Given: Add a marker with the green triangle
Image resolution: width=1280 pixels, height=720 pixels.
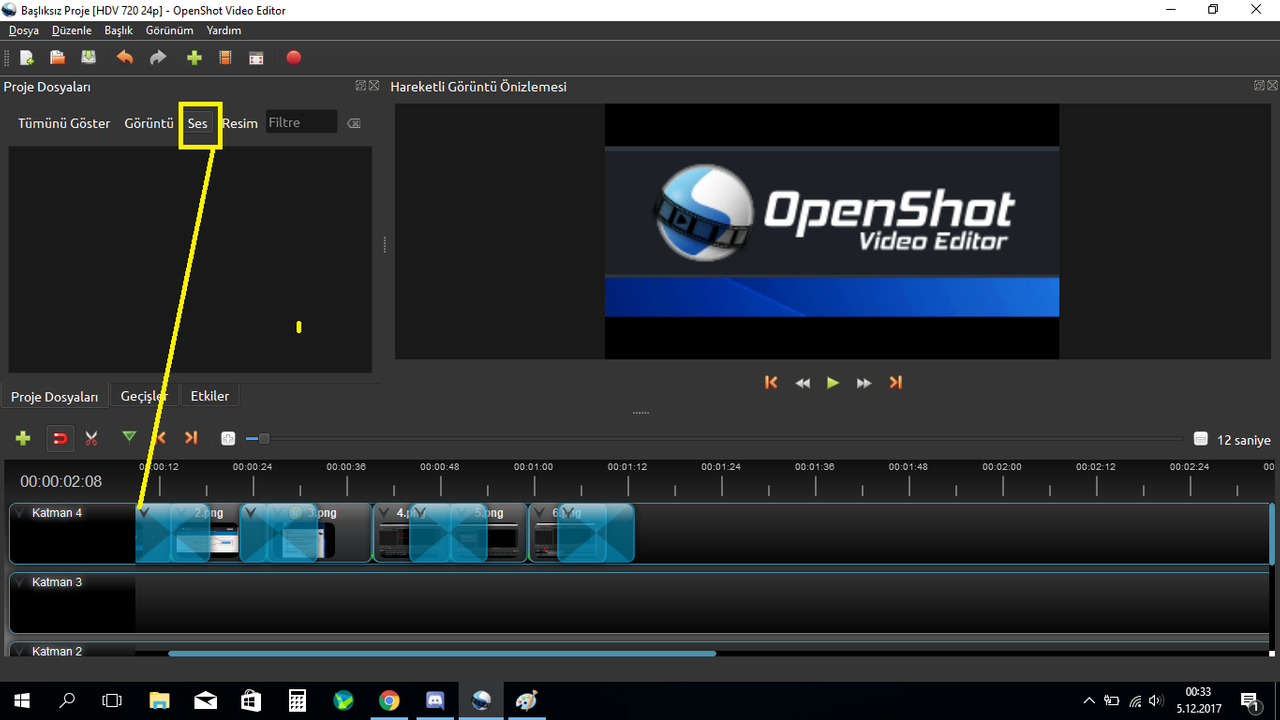Looking at the screenshot, I should point(129,436).
